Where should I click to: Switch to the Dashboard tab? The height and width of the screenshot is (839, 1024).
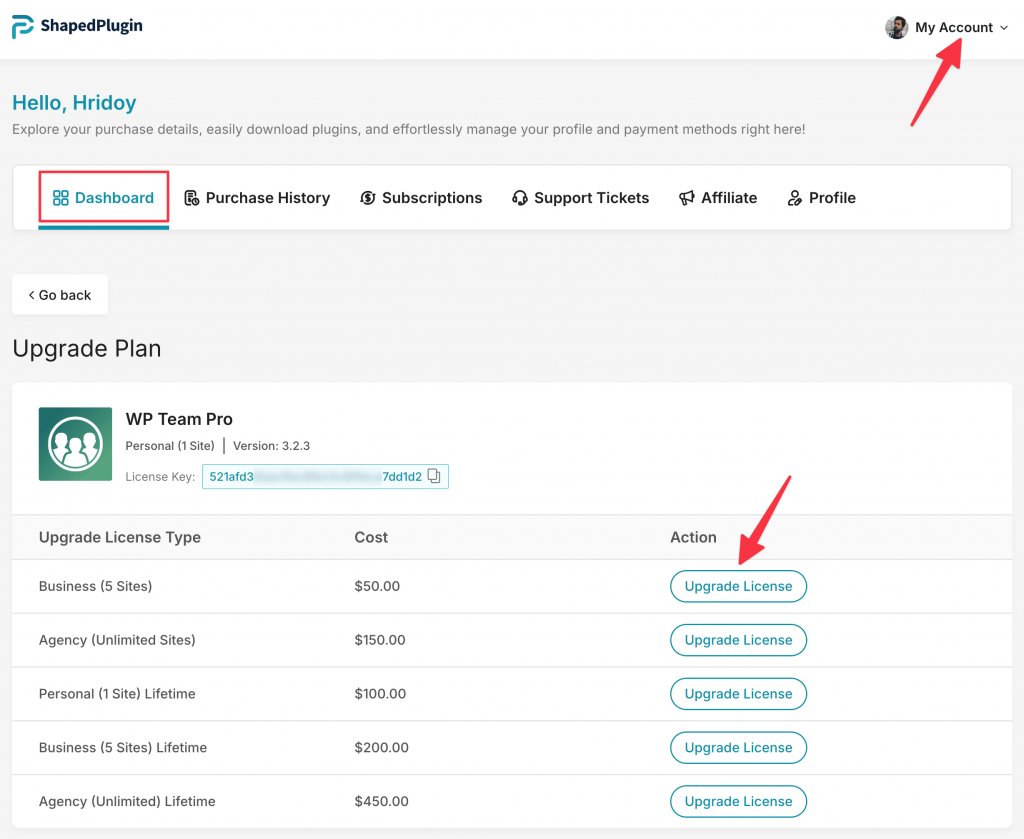click(x=104, y=198)
